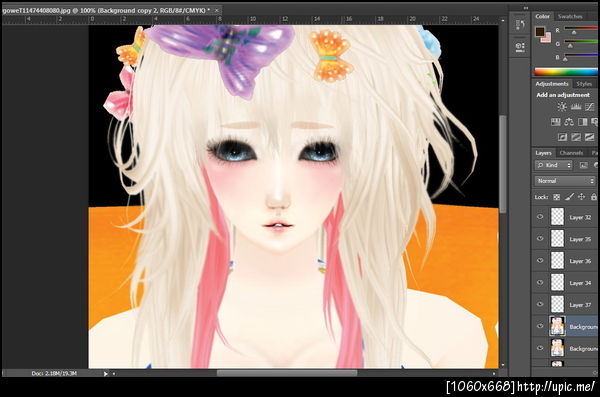Open the Properties panel icon
This screenshot has height=397, width=600.
point(520,47)
